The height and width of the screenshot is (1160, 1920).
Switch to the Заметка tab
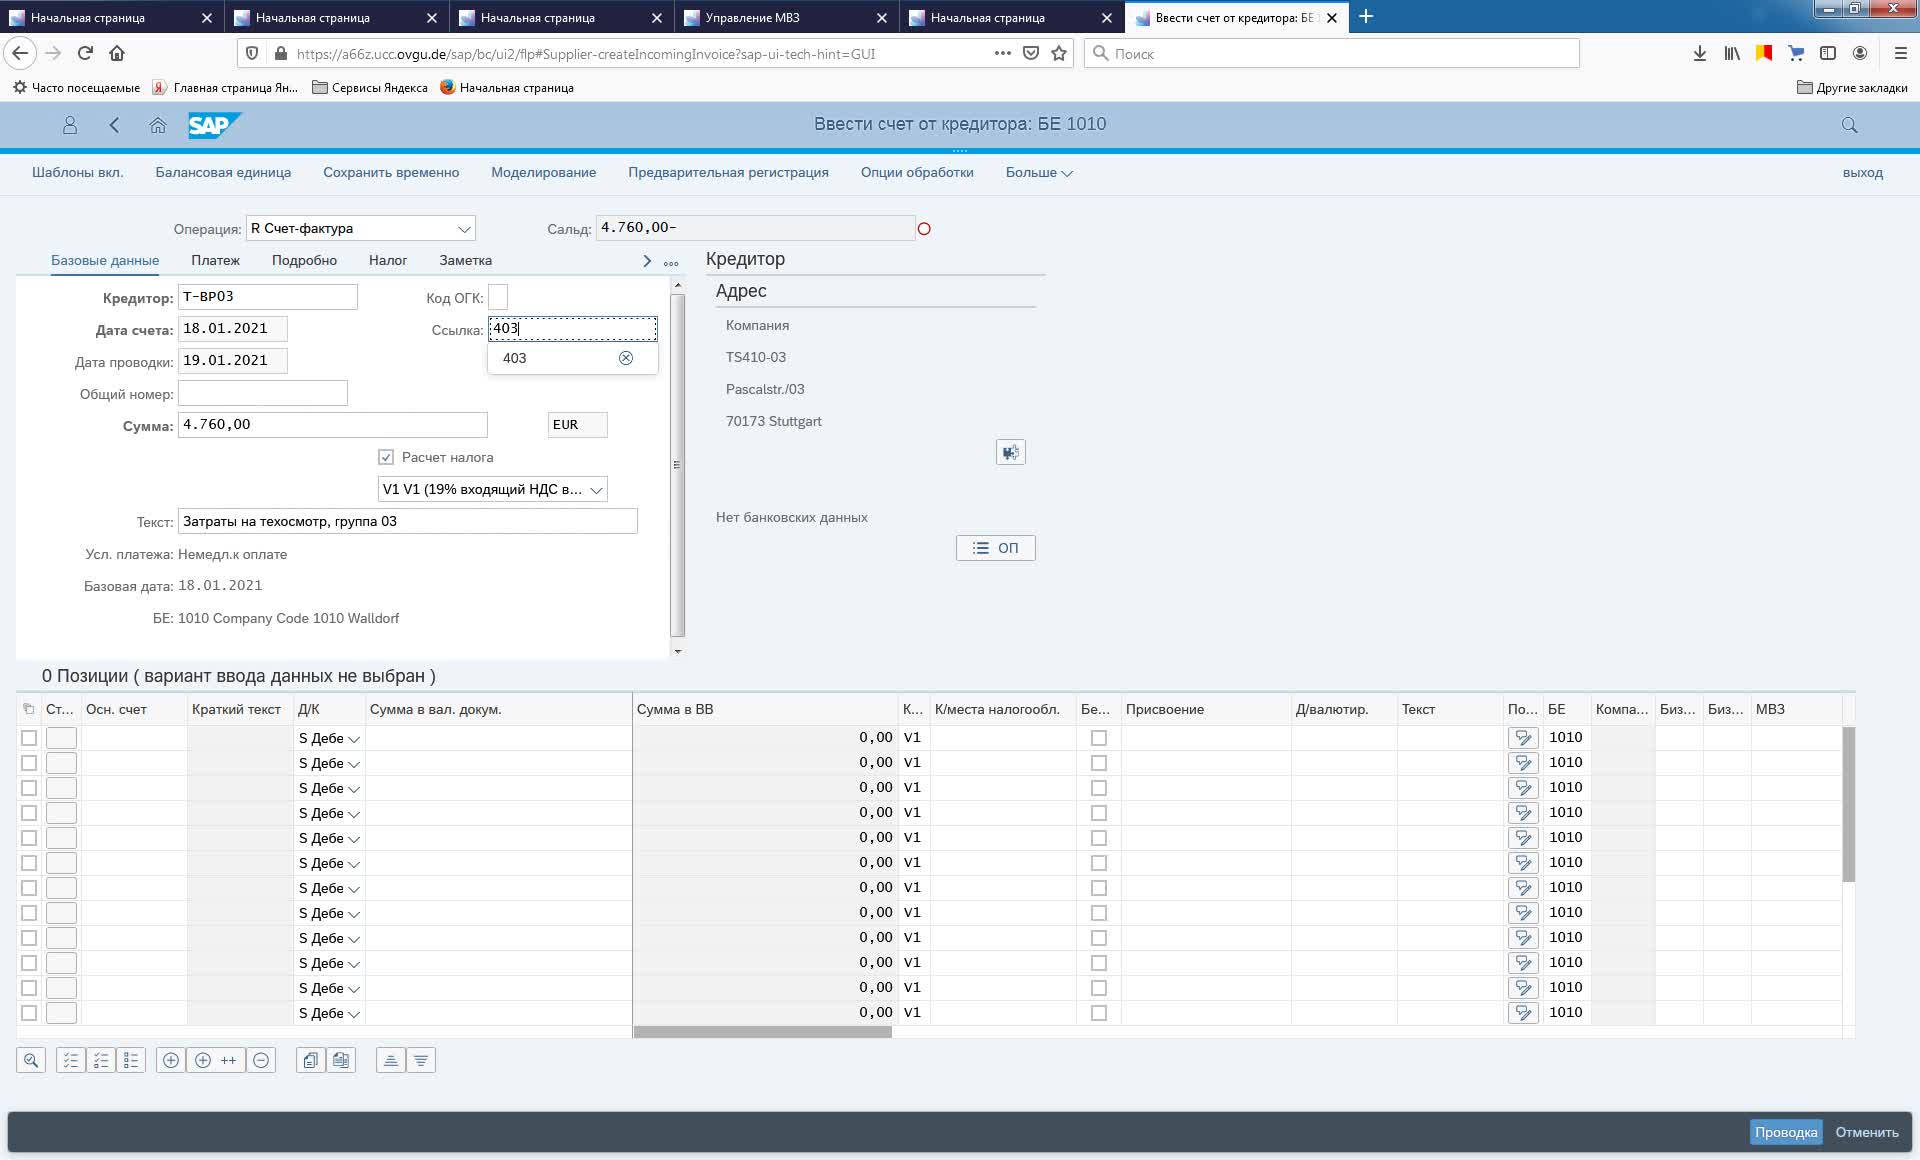[x=465, y=260]
